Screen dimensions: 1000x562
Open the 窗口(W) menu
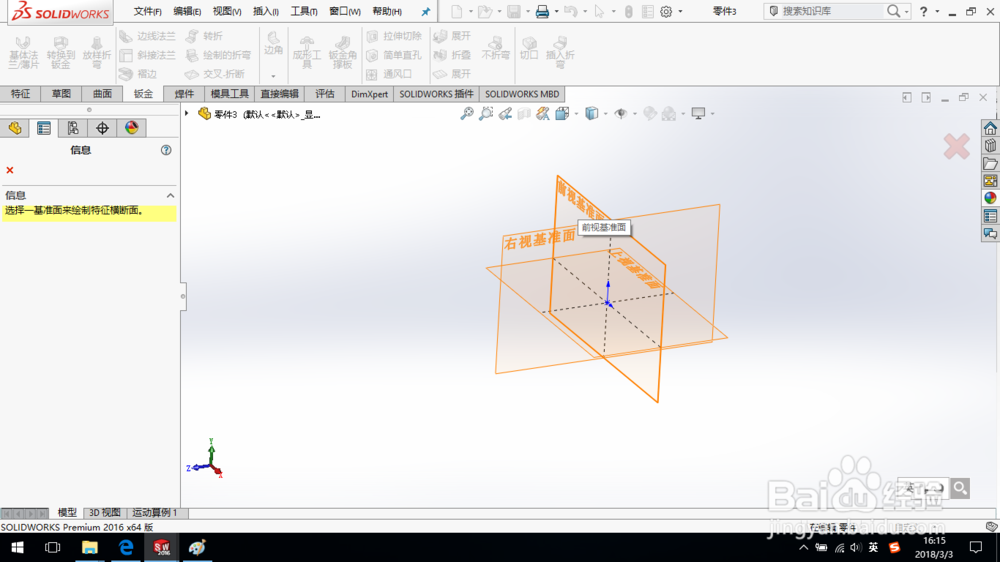coord(345,11)
